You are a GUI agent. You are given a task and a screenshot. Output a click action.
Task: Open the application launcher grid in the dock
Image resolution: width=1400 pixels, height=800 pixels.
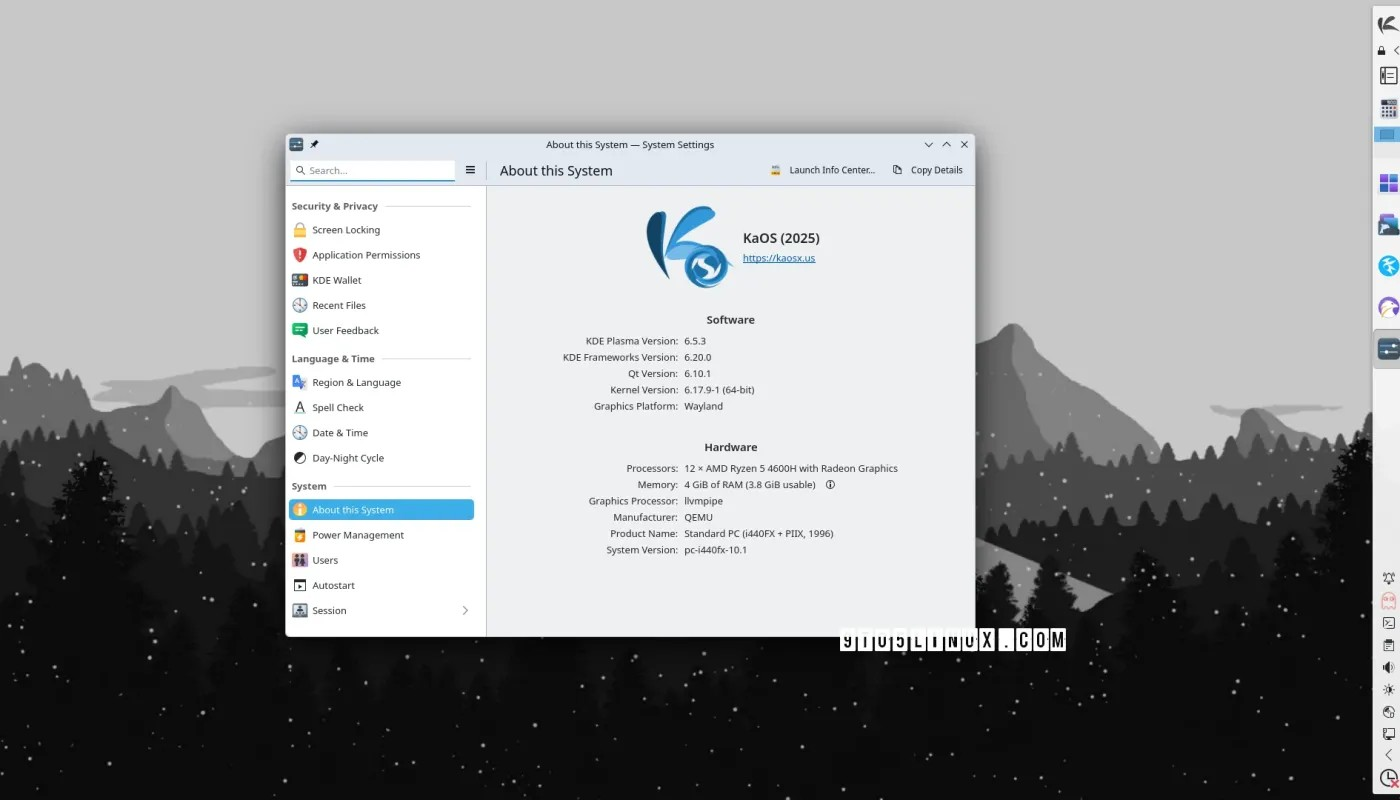click(1388, 183)
